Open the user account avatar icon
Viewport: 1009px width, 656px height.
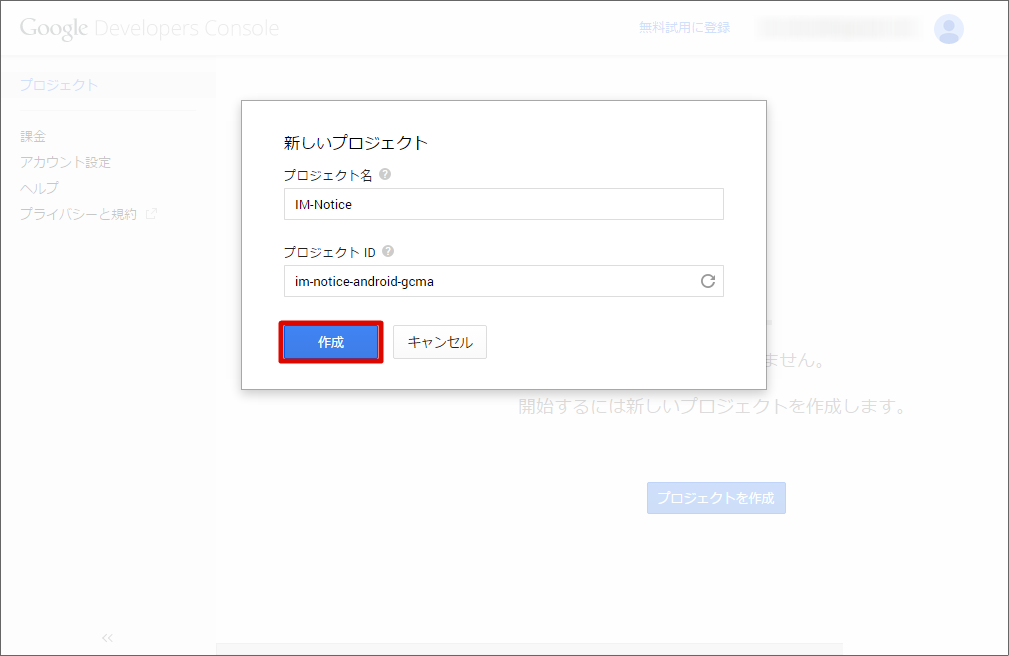[949, 29]
